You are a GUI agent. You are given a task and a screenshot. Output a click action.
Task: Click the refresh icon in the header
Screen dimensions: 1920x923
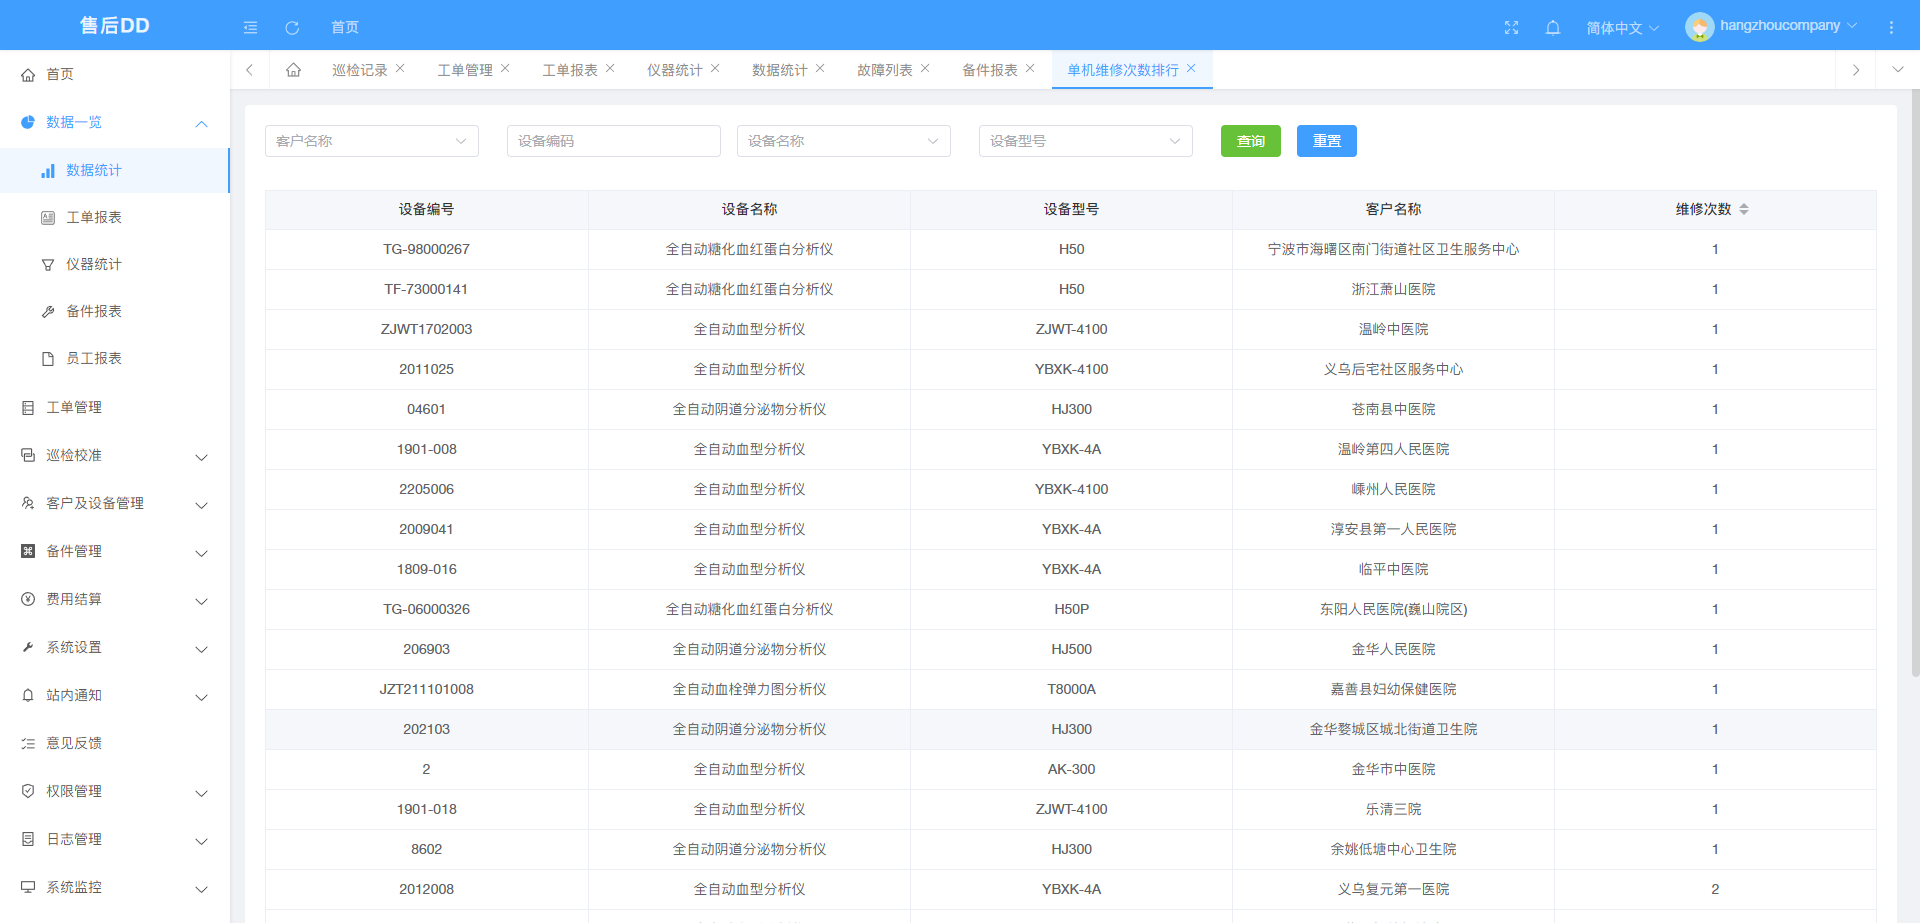click(x=292, y=27)
